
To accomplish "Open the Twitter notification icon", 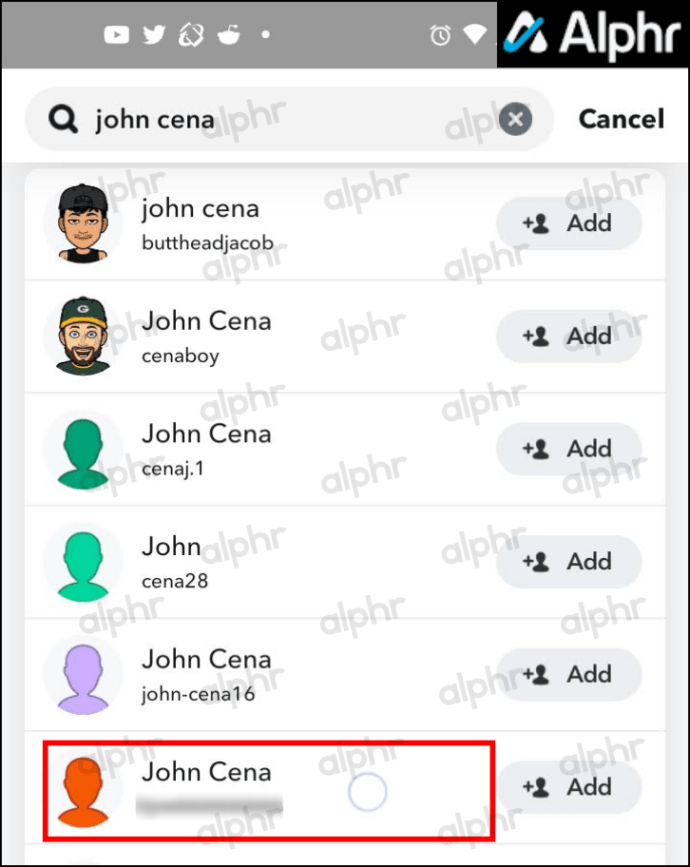I will pyautogui.click(x=154, y=35).
